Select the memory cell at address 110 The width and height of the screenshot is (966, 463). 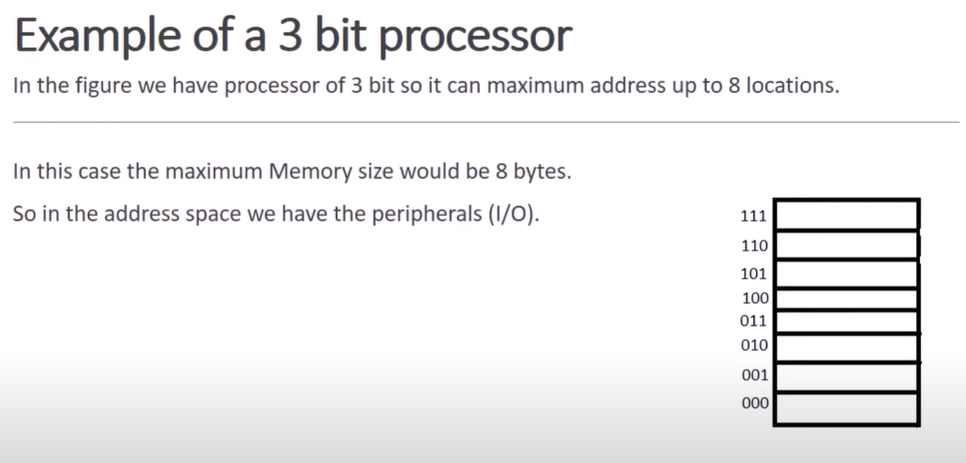point(847,245)
